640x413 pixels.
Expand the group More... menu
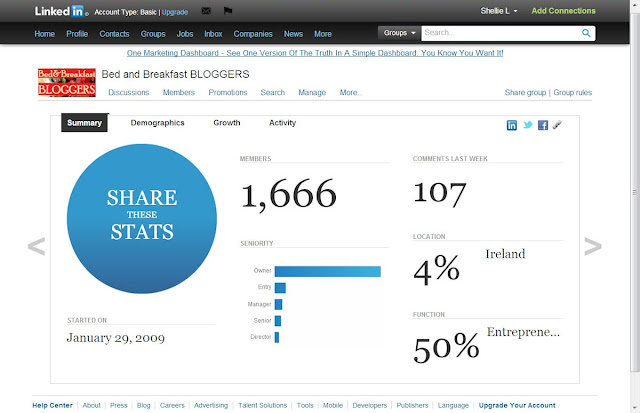pos(351,92)
